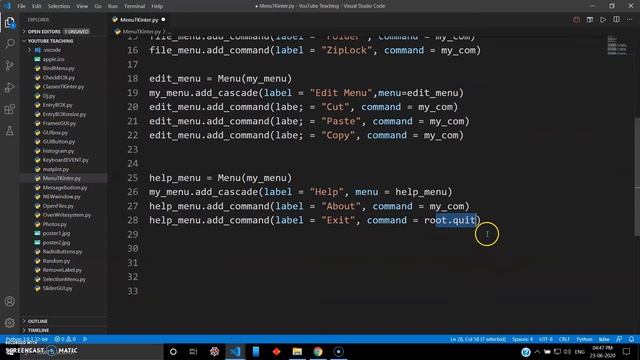This screenshot has width=640, height=360.
Task: Open Google Chrome from the taskbar
Action: point(318,351)
